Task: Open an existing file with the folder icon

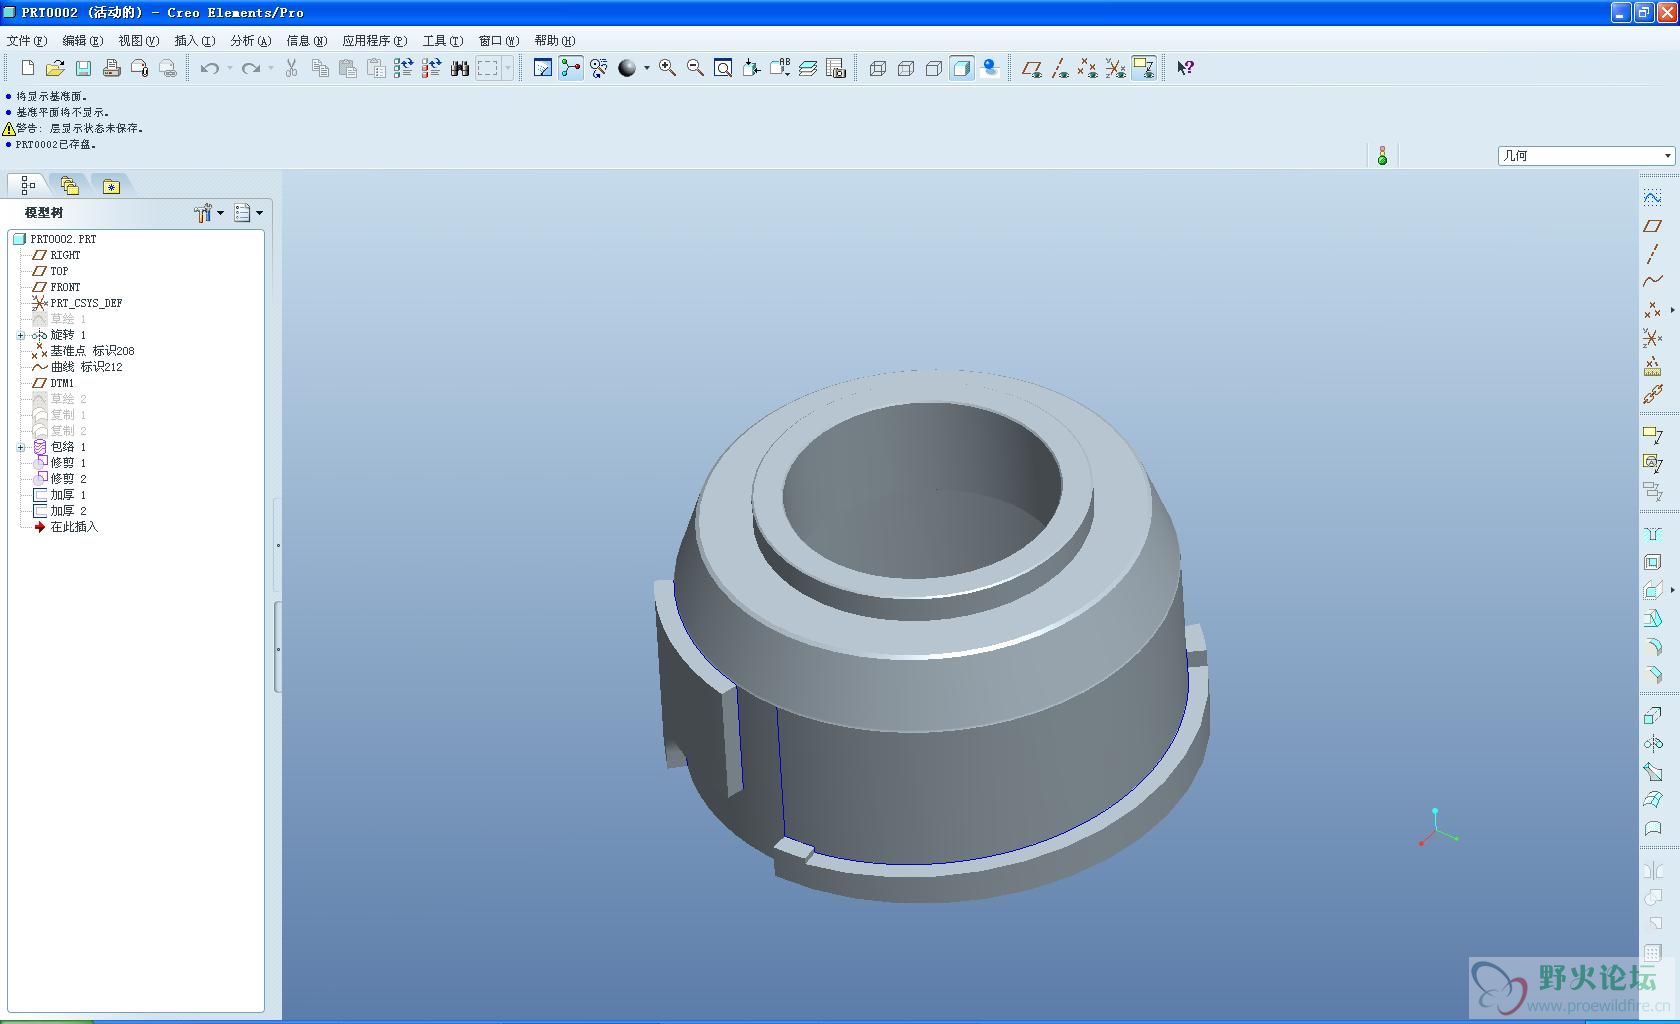Action: [x=55, y=68]
